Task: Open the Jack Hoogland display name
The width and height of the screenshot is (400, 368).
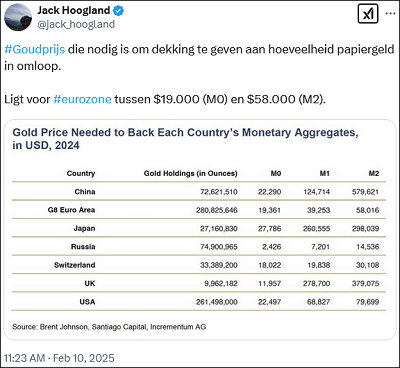Action: (73, 10)
